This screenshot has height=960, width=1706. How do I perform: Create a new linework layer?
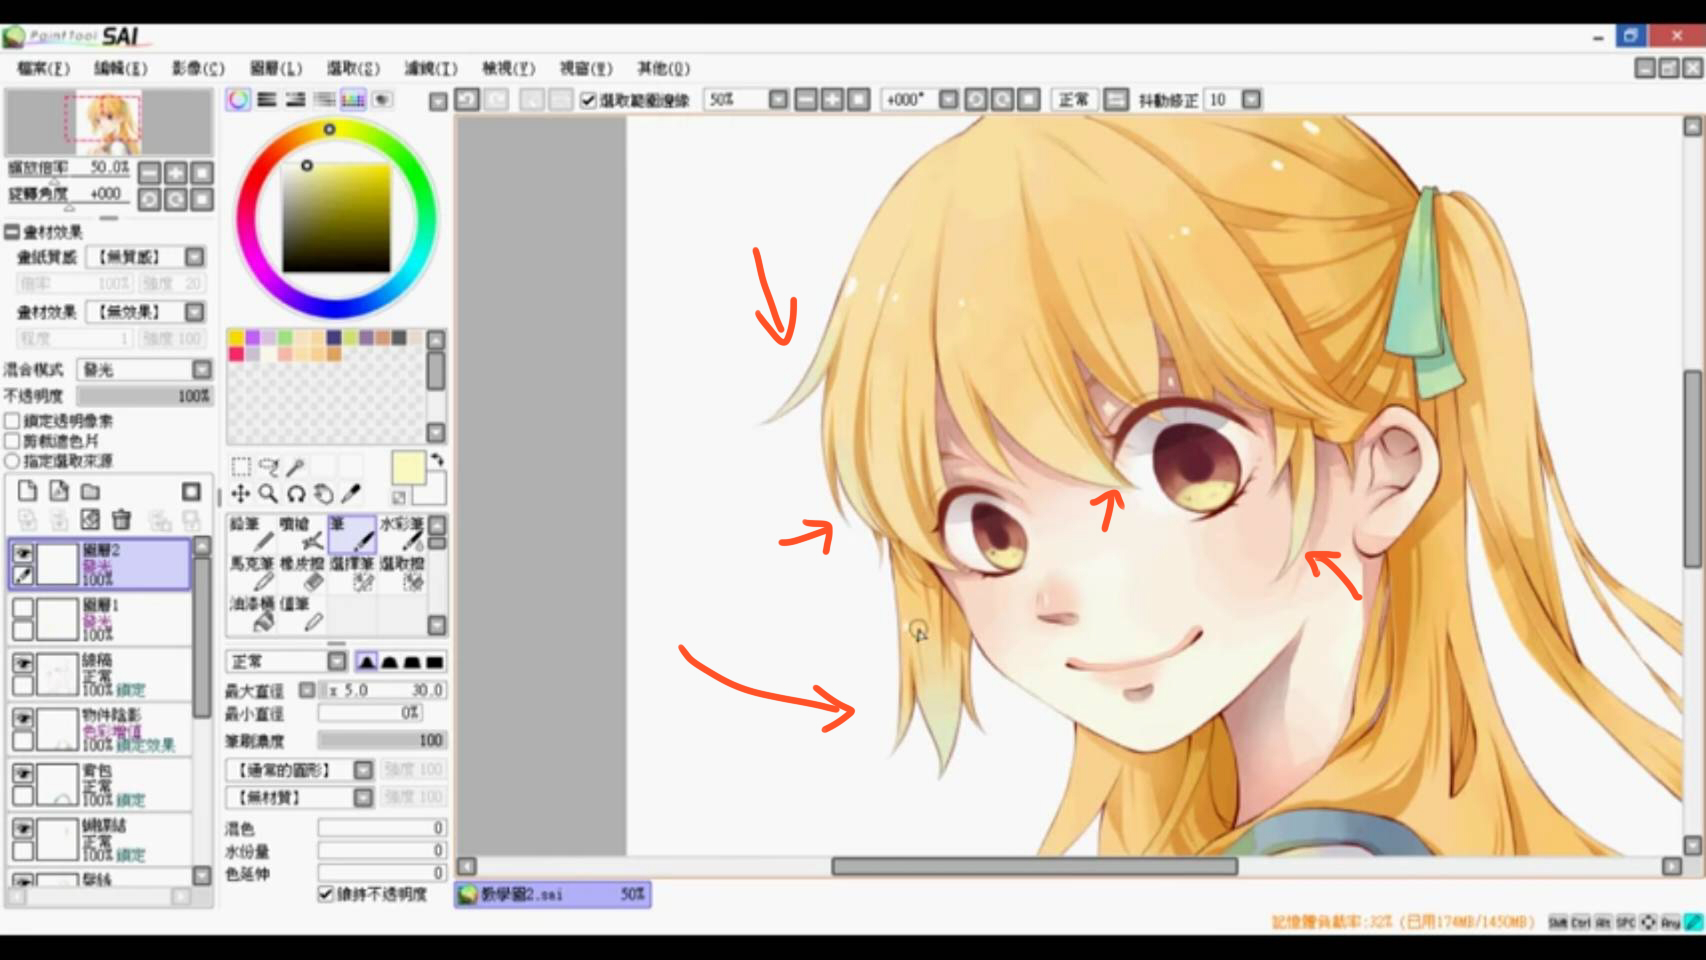click(x=59, y=491)
